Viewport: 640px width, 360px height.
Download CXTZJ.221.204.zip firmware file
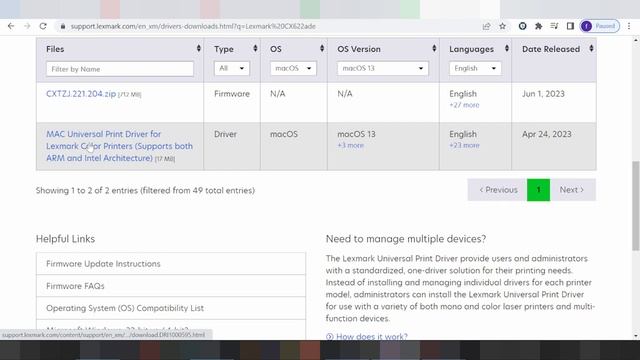tap(81, 94)
